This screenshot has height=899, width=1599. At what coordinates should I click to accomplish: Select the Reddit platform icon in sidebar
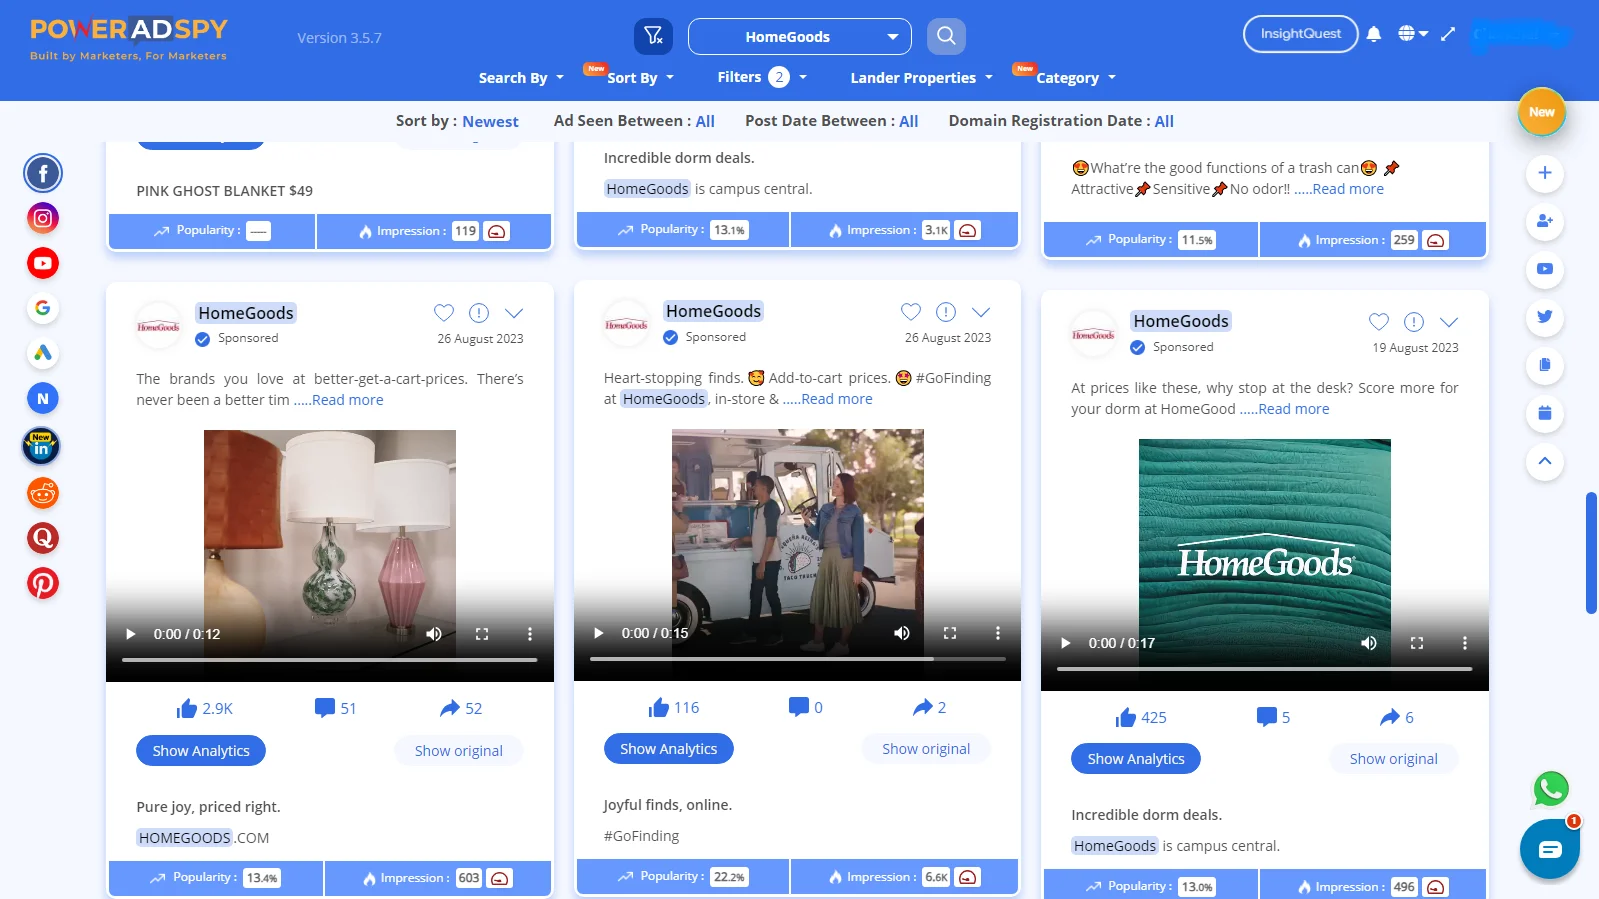tap(43, 493)
